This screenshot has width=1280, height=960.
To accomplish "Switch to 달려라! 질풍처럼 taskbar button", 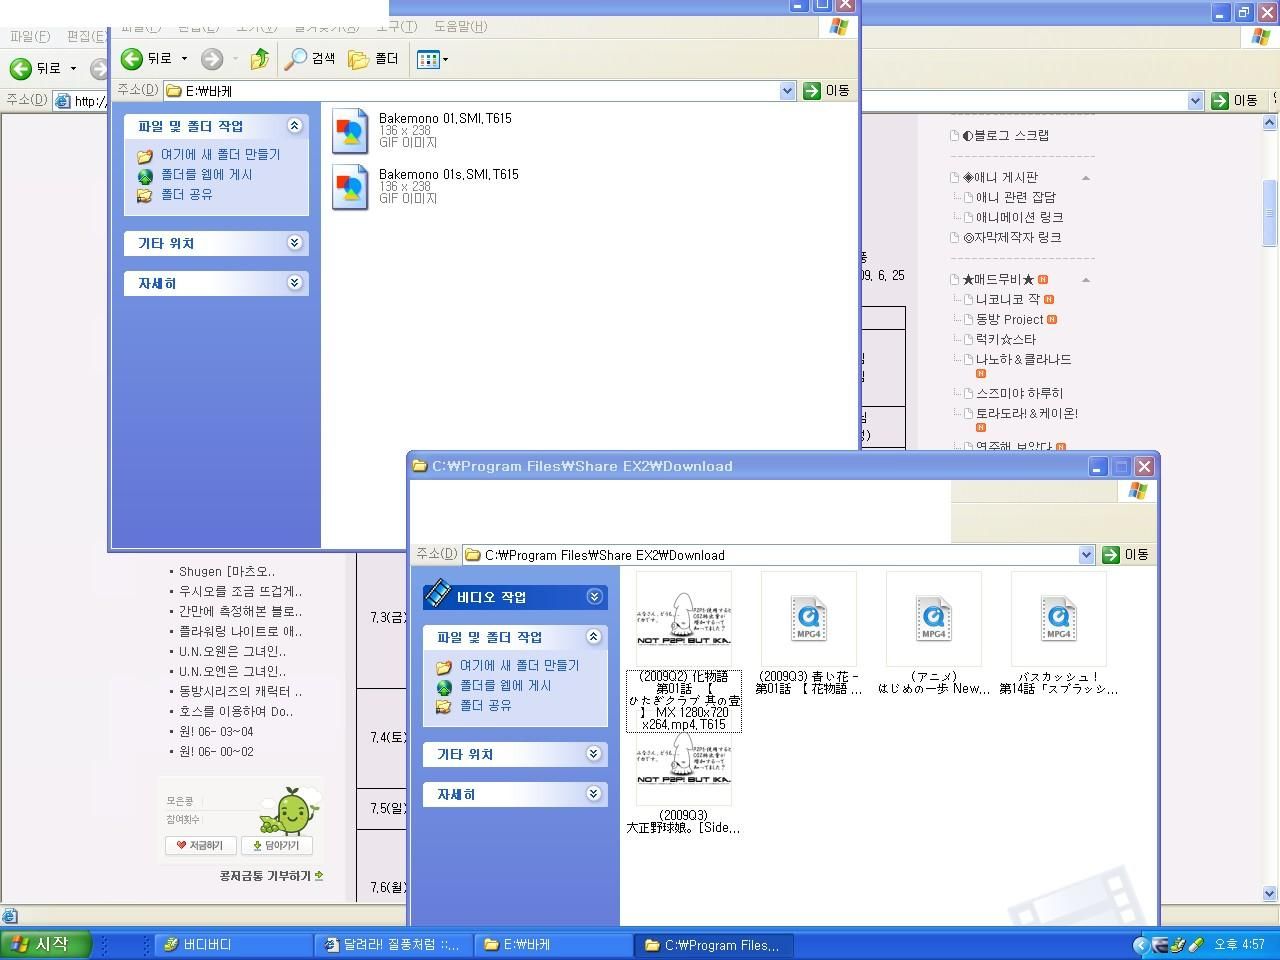I will 394,945.
